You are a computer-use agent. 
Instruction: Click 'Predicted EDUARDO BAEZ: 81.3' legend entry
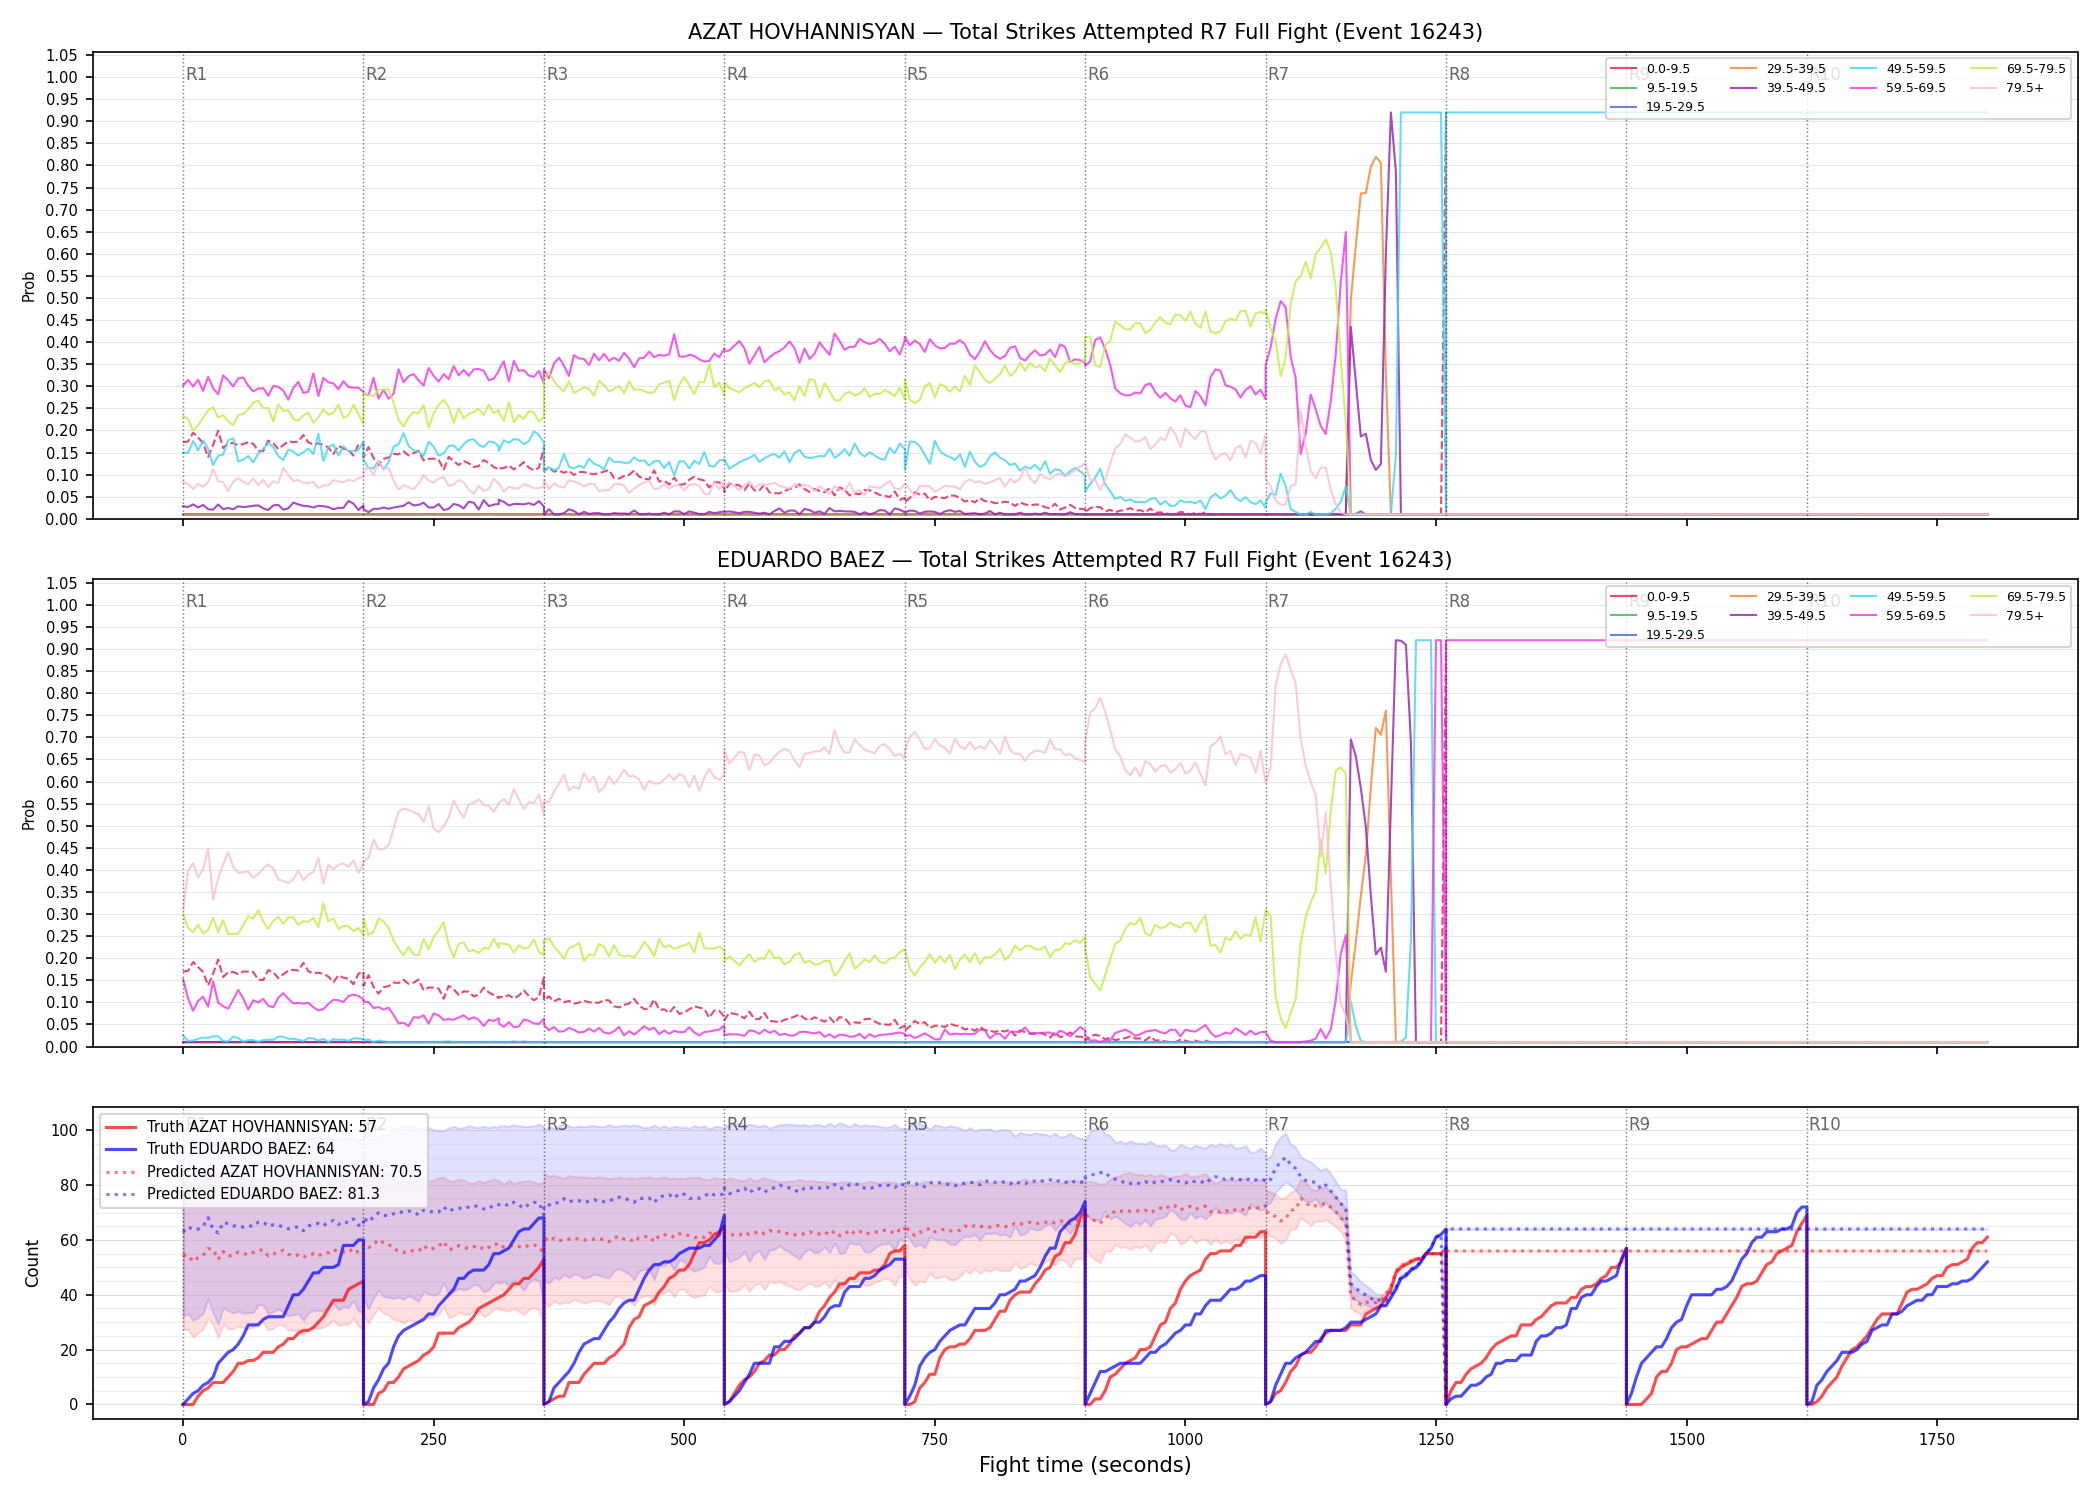point(243,1194)
